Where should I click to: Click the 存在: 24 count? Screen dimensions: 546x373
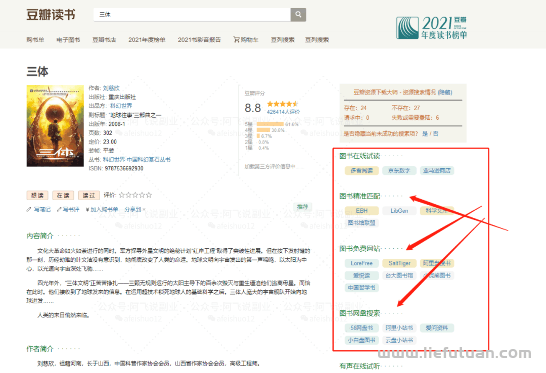point(355,108)
